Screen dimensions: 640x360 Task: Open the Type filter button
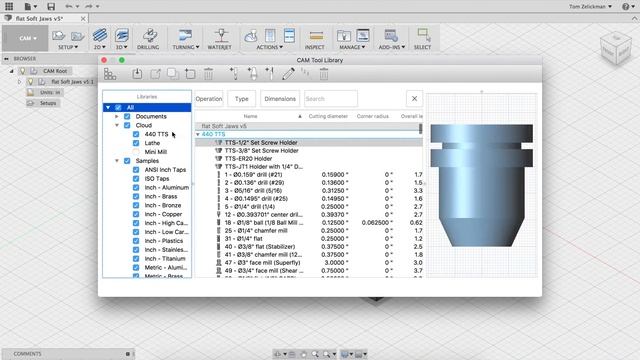coord(242,99)
